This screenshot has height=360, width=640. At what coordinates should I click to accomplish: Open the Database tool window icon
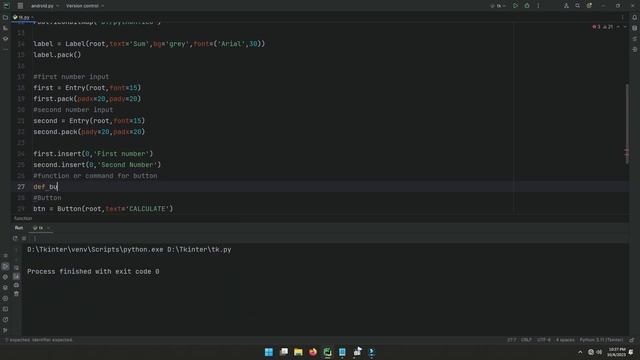tap(635, 28)
